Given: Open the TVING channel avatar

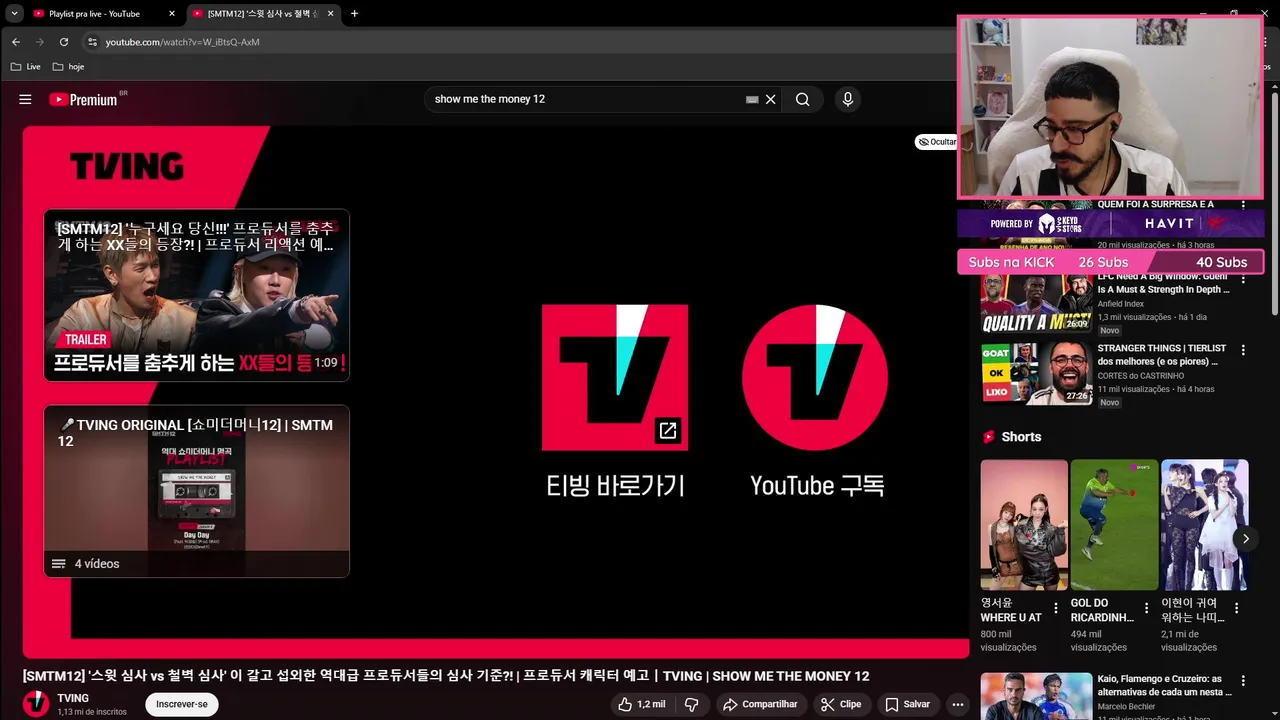Looking at the screenshot, I should pos(36,704).
